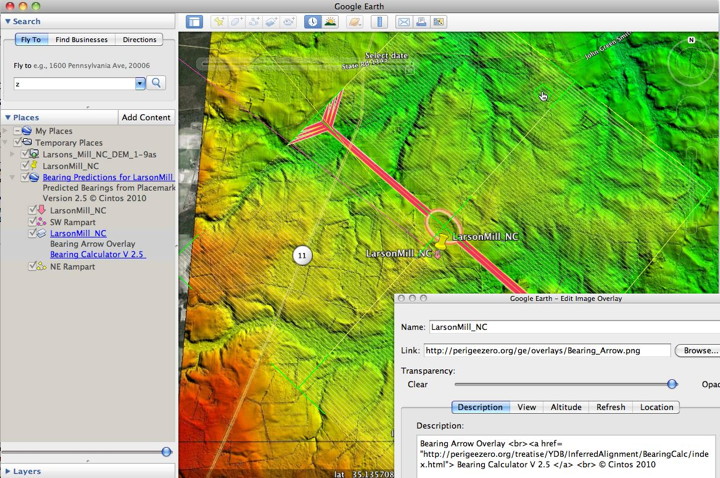Toggle the sidebar visibility toolbar icon
720x478 pixels.
pos(194,21)
